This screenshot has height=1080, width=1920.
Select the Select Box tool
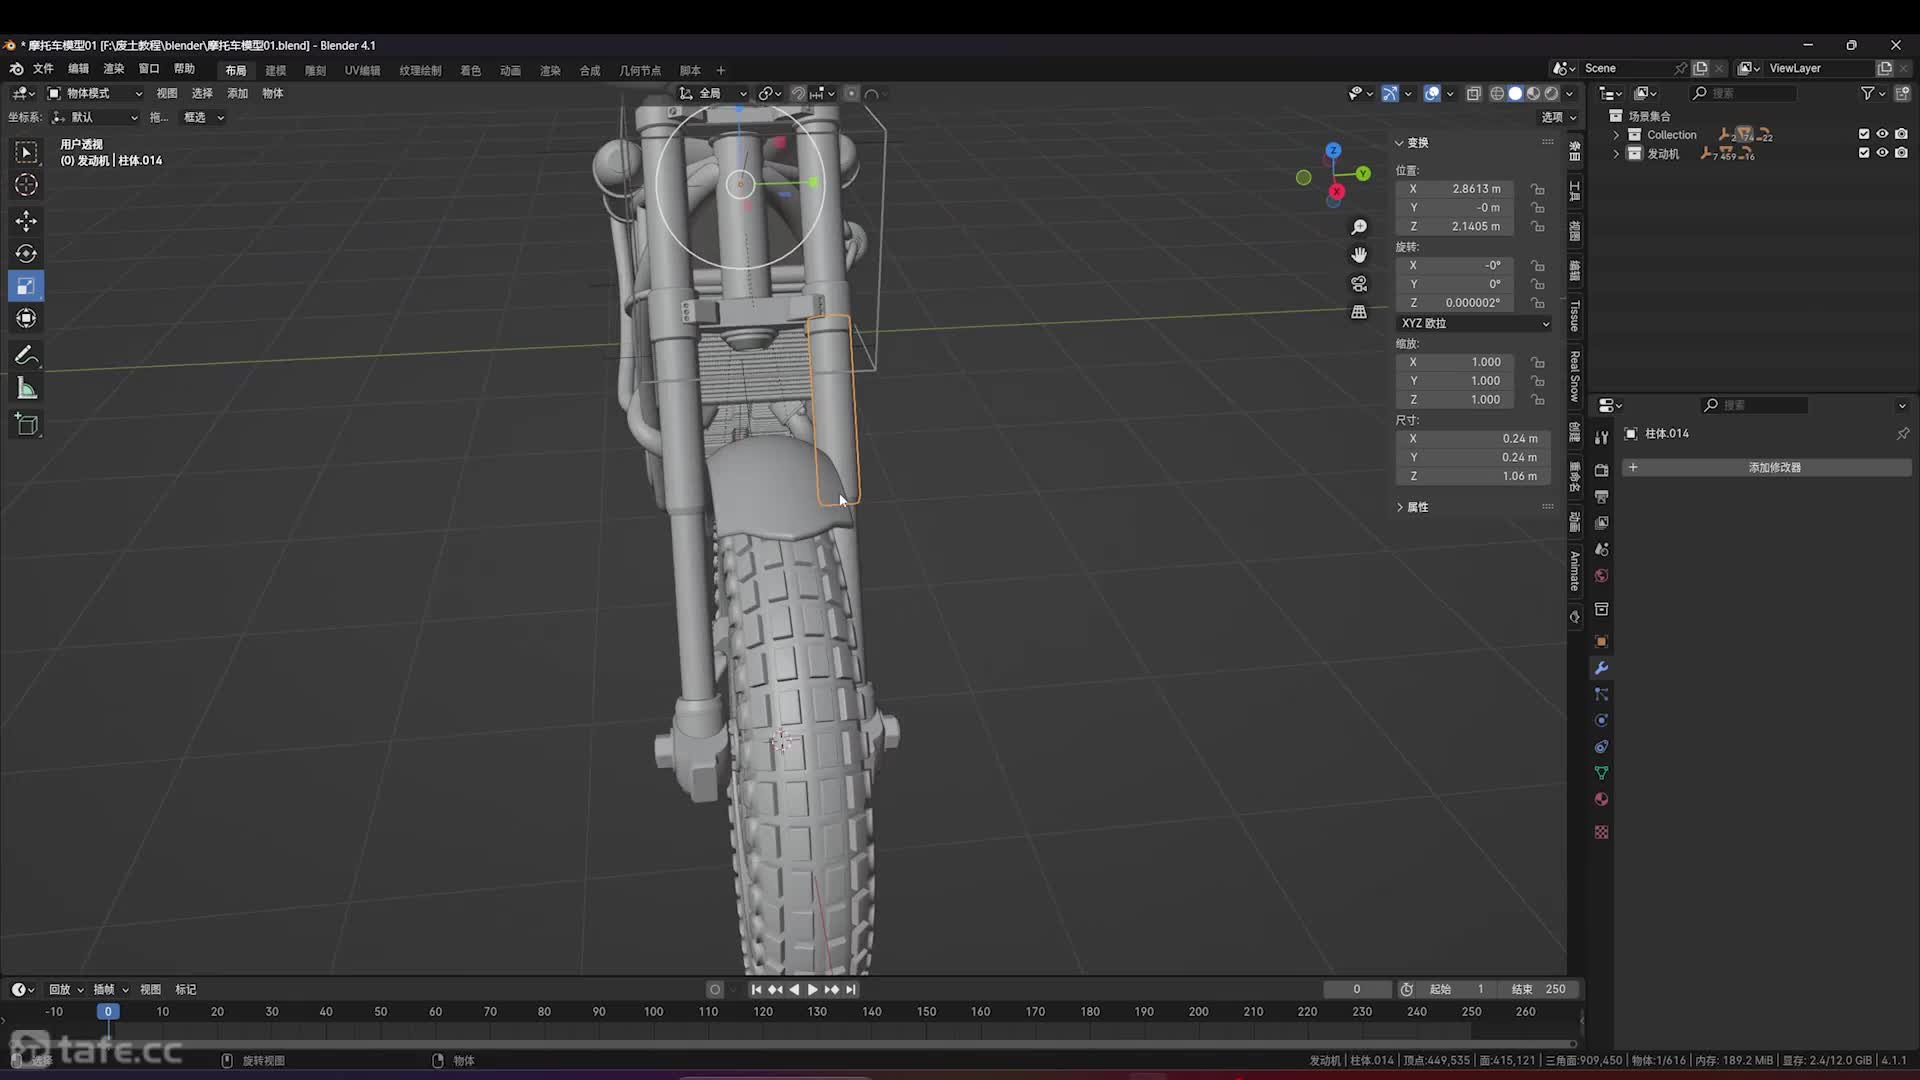pyautogui.click(x=27, y=152)
